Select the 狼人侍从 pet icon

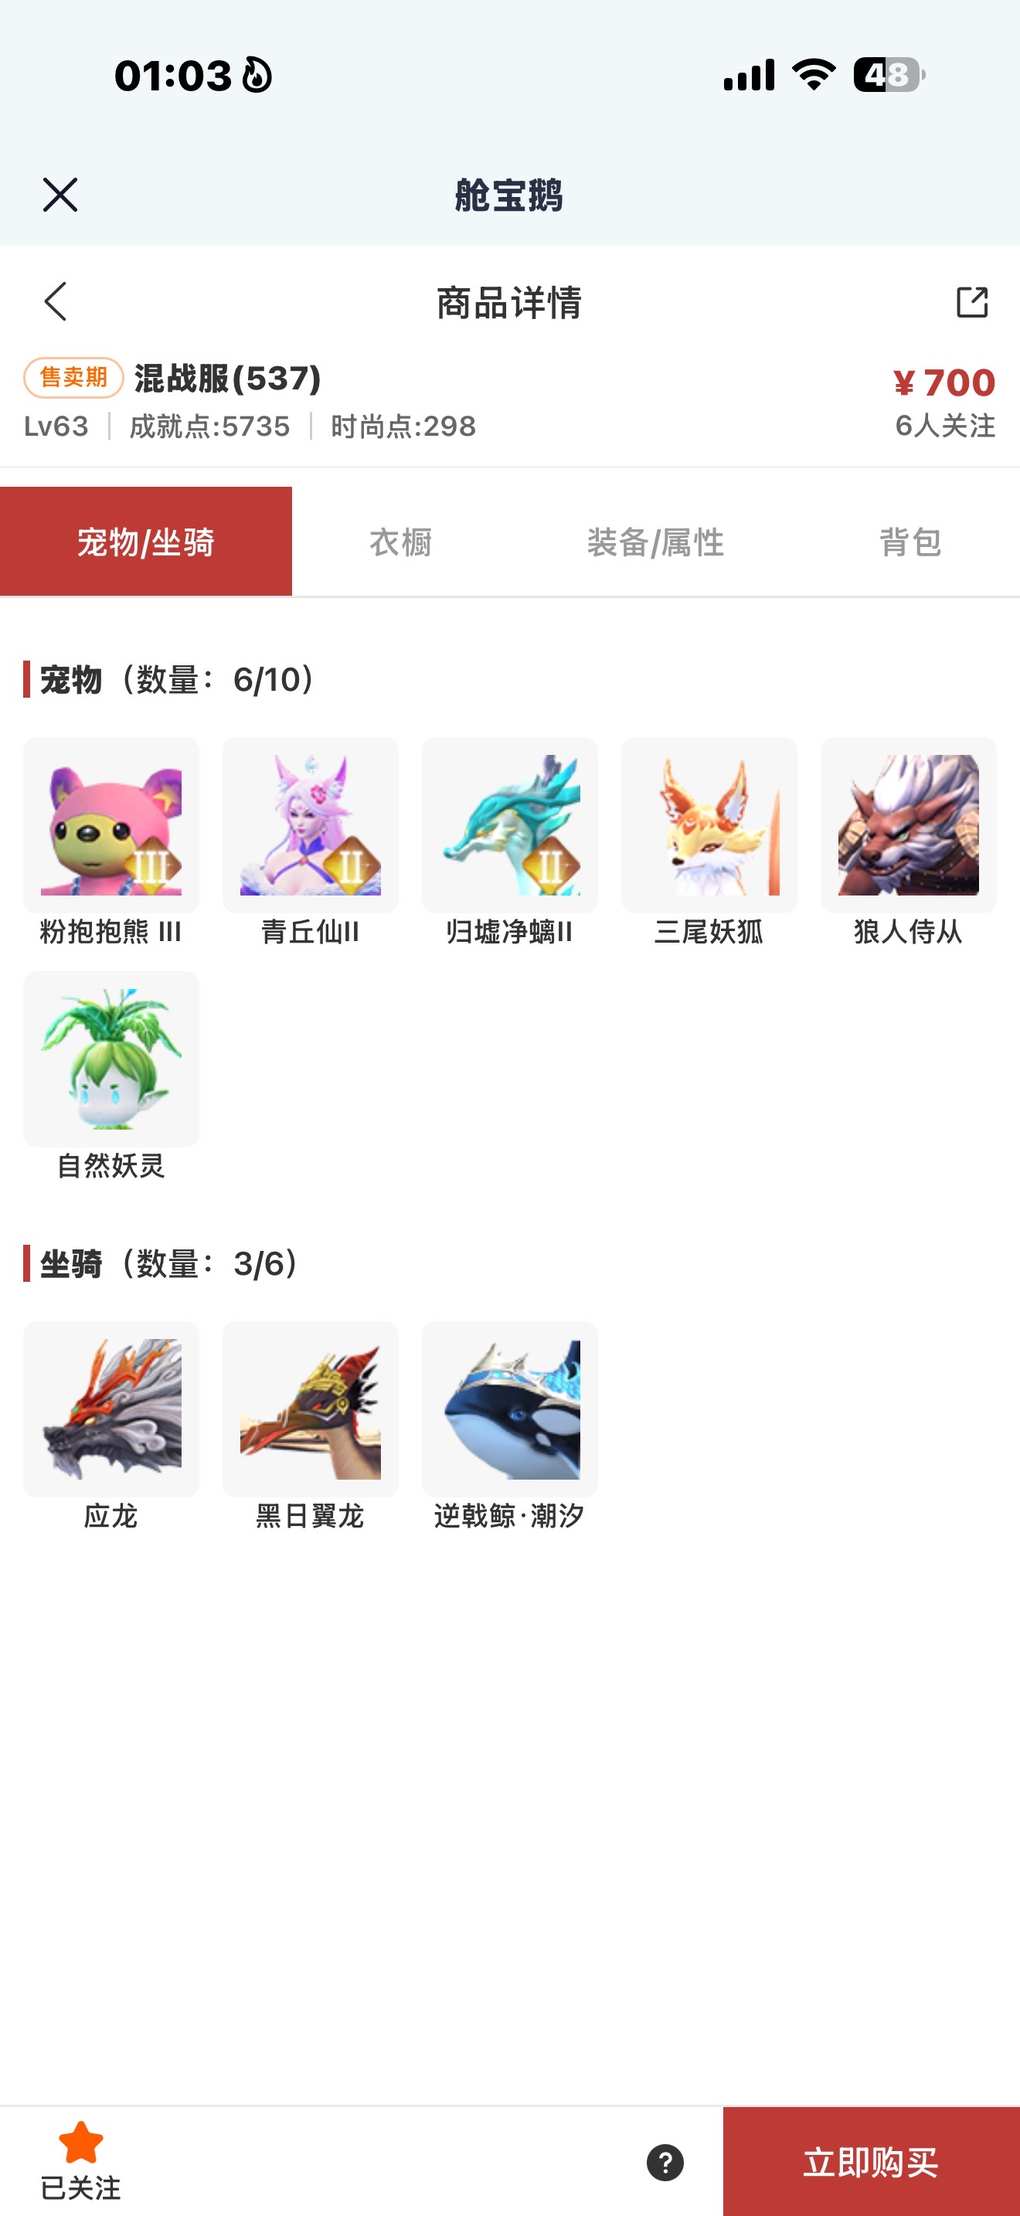[909, 825]
